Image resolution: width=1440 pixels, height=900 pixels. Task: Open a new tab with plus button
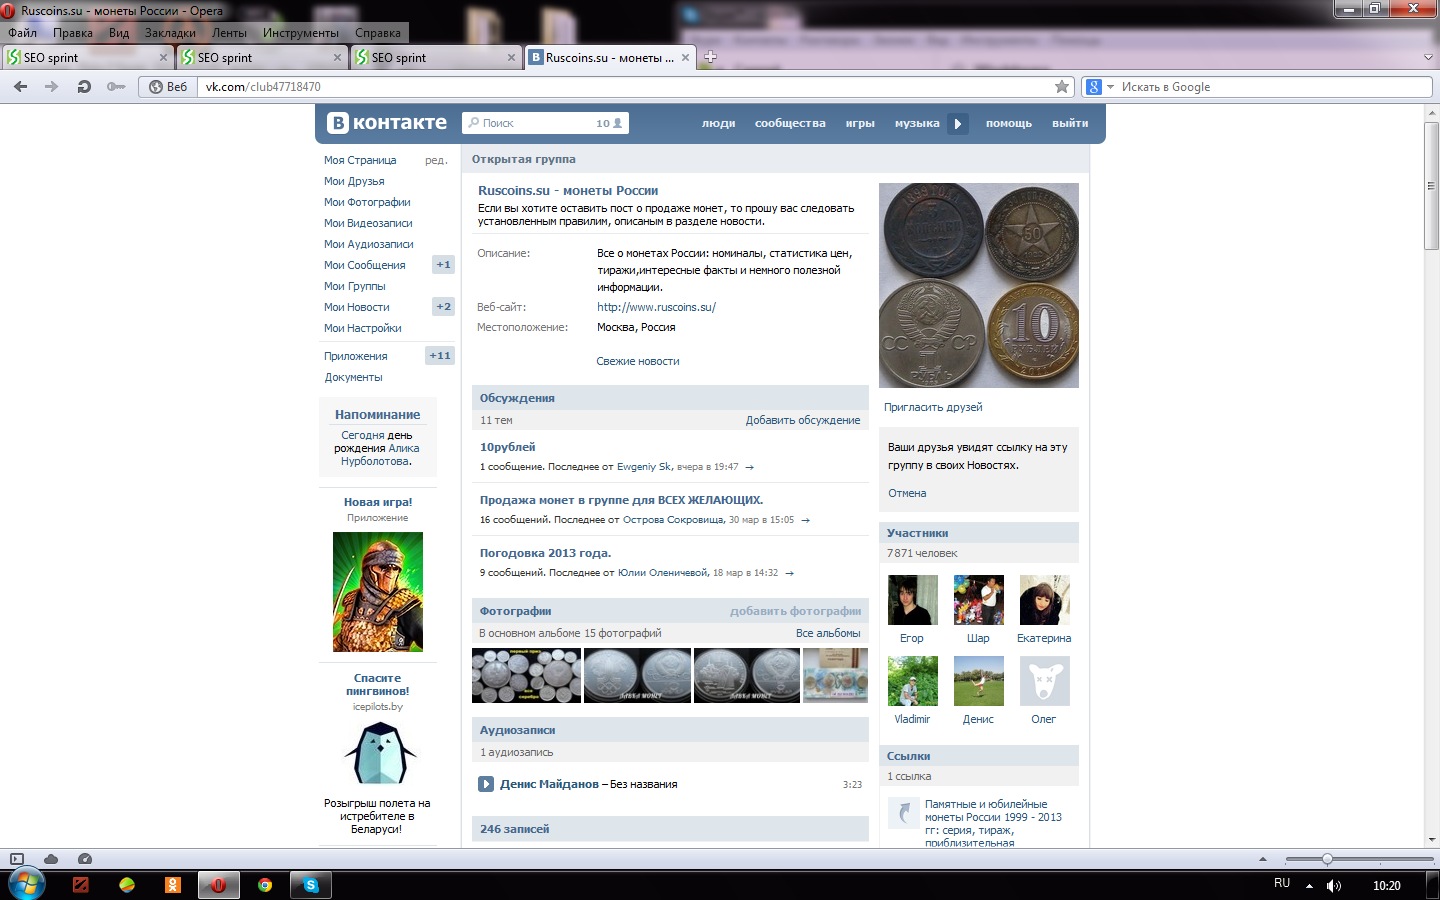[x=710, y=57]
